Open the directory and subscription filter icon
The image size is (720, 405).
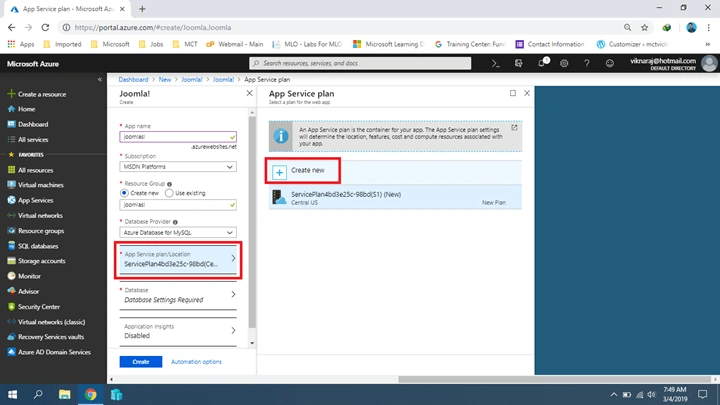tap(518, 64)
